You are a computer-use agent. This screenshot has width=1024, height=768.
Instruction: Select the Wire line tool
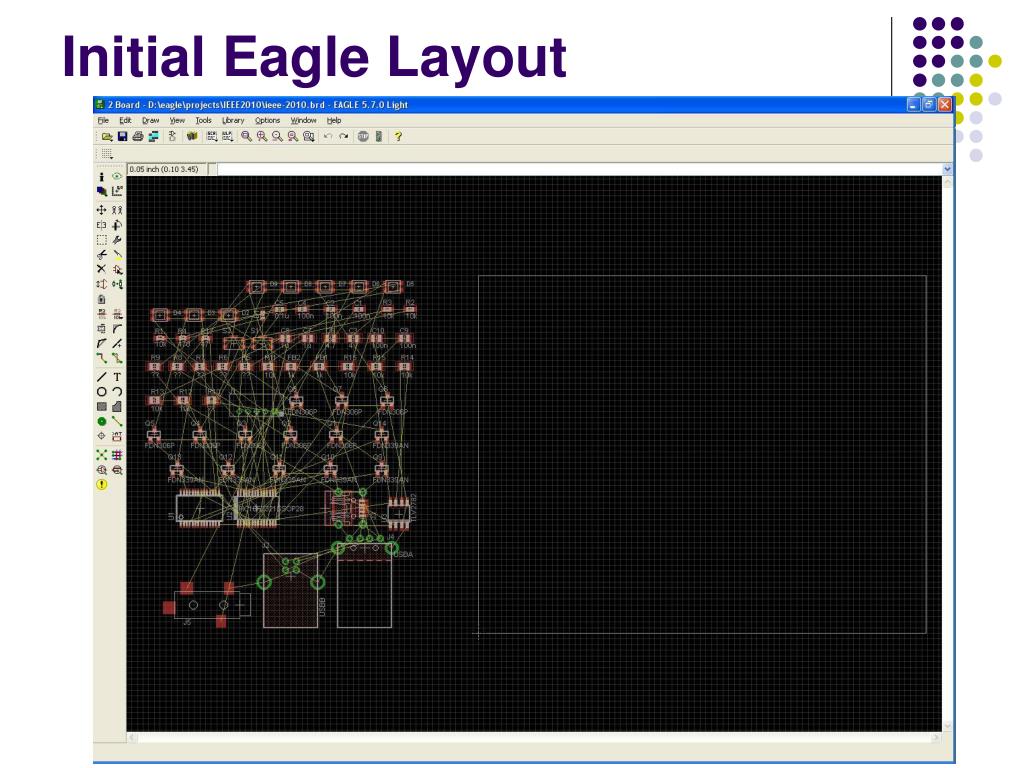coord(101,377)
